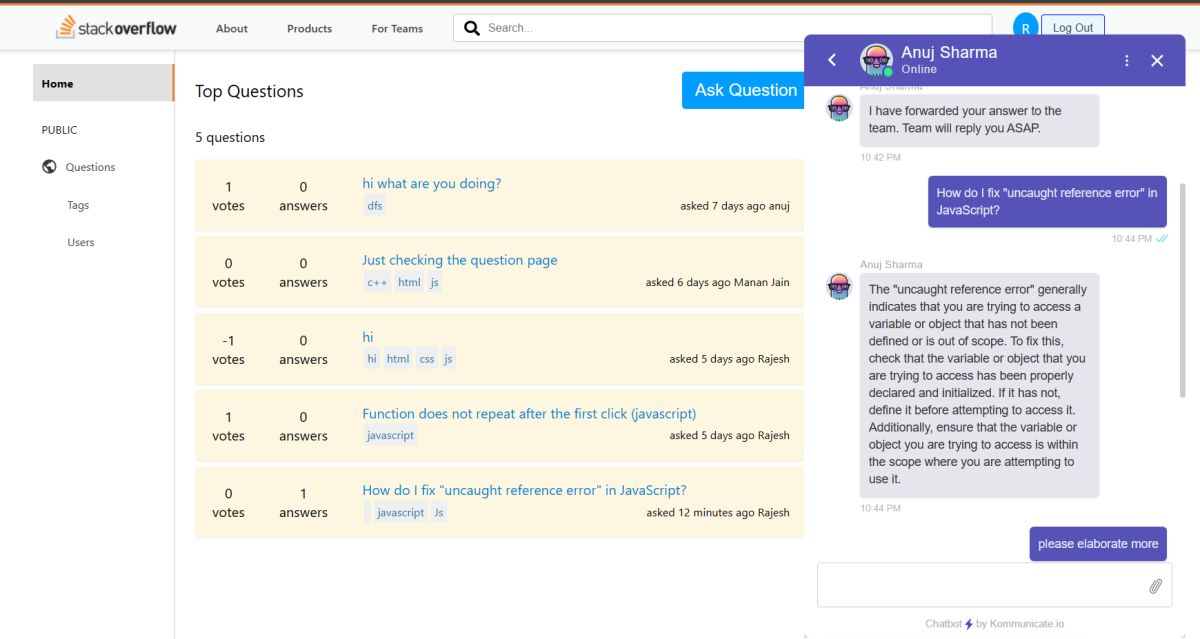1200x639 pixels.
Task: Click the chat conversation scrollbar
Action: click(1183, 290)
